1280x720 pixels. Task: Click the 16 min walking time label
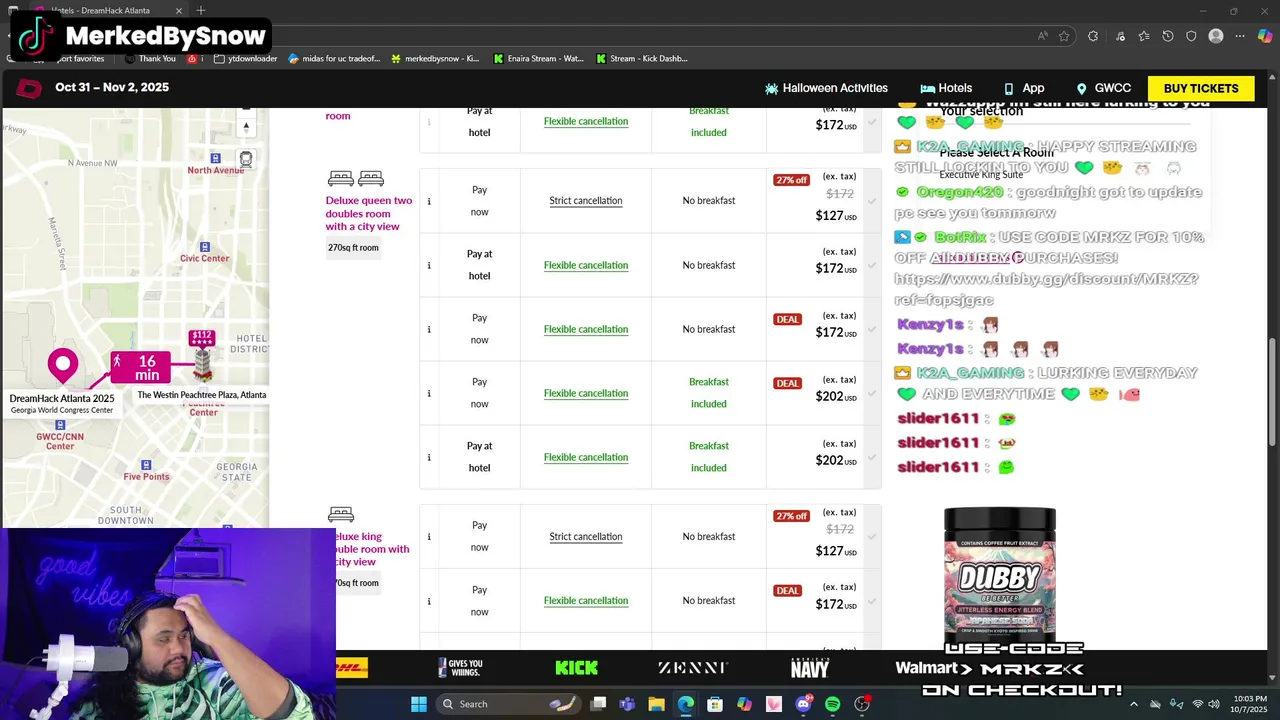tap(140, 368)
